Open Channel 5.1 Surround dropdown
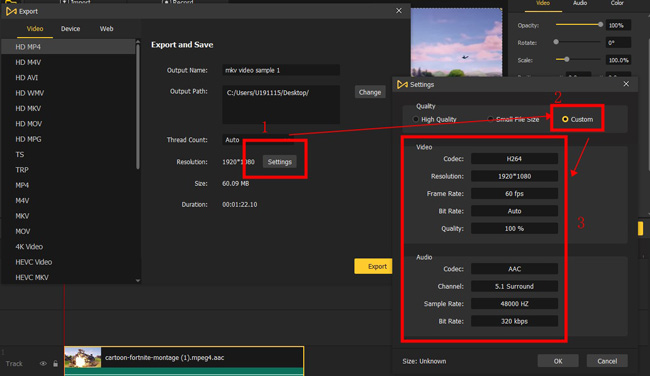The image size is (650, 376). [514, 286]
